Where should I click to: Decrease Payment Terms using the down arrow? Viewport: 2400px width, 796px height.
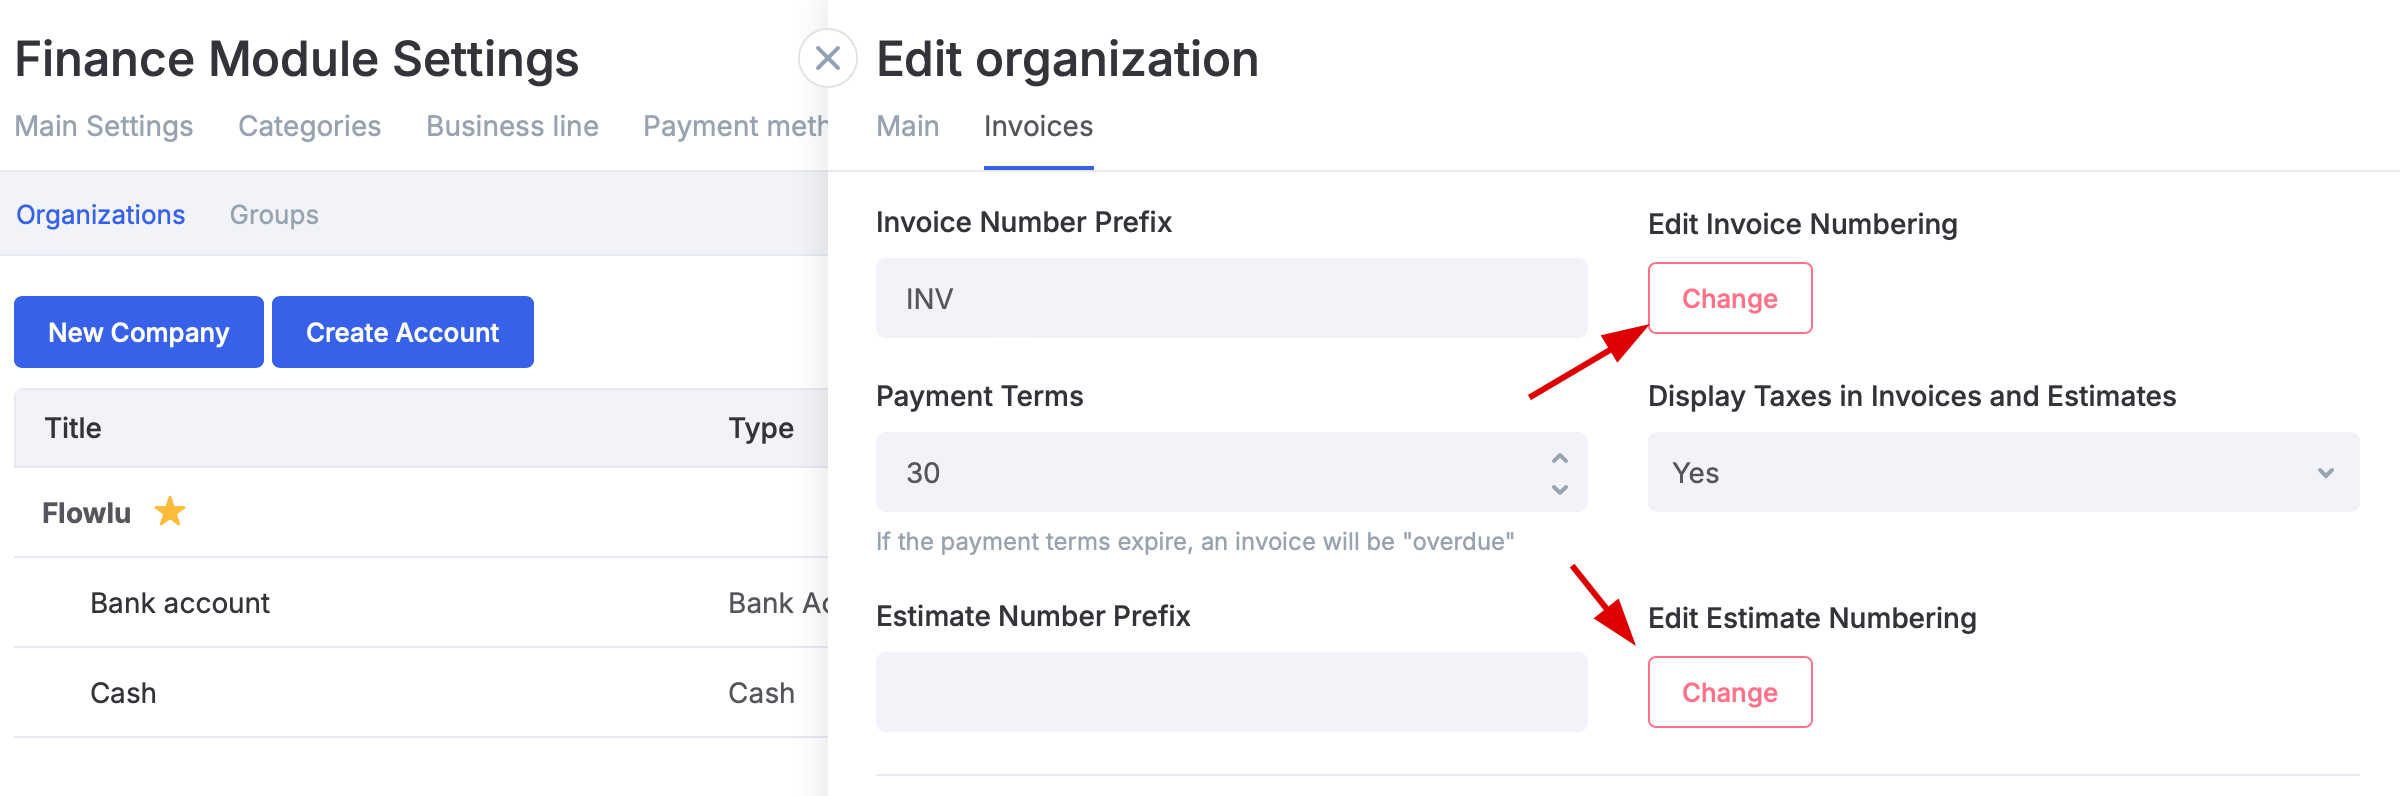click(1559, 489)
